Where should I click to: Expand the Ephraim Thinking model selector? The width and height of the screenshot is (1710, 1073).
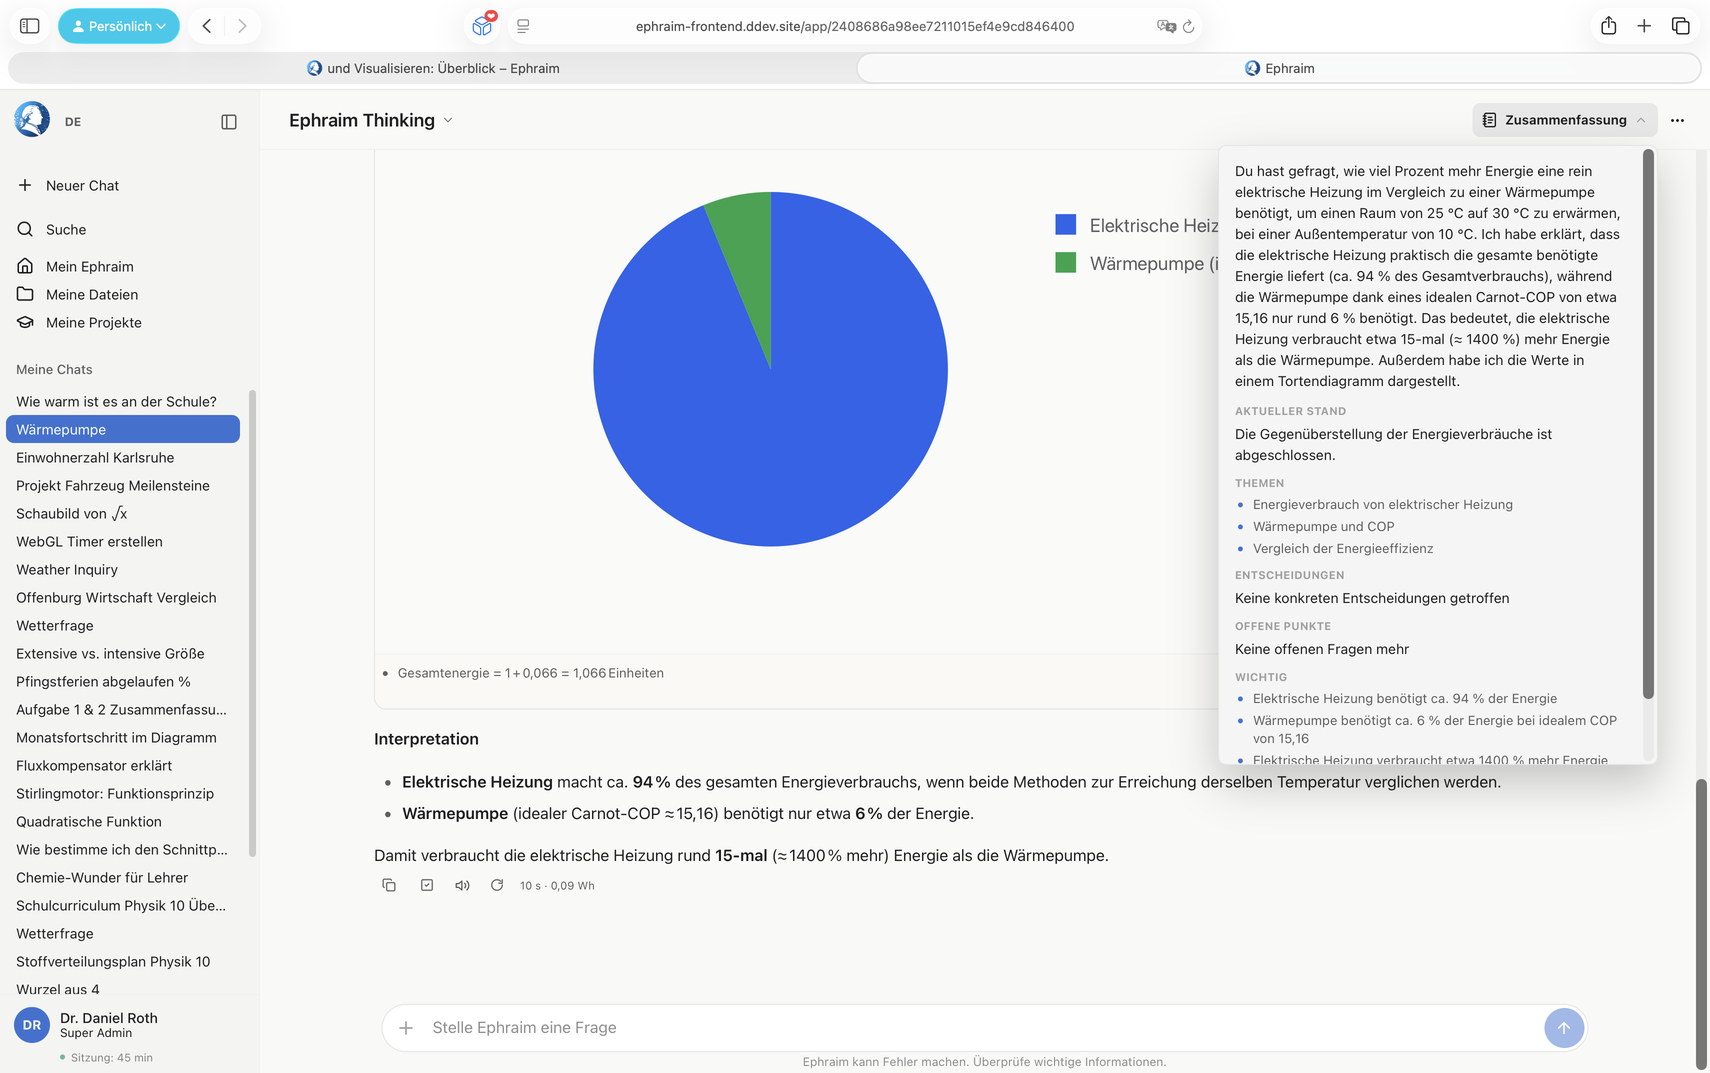[x=371, y=120]
